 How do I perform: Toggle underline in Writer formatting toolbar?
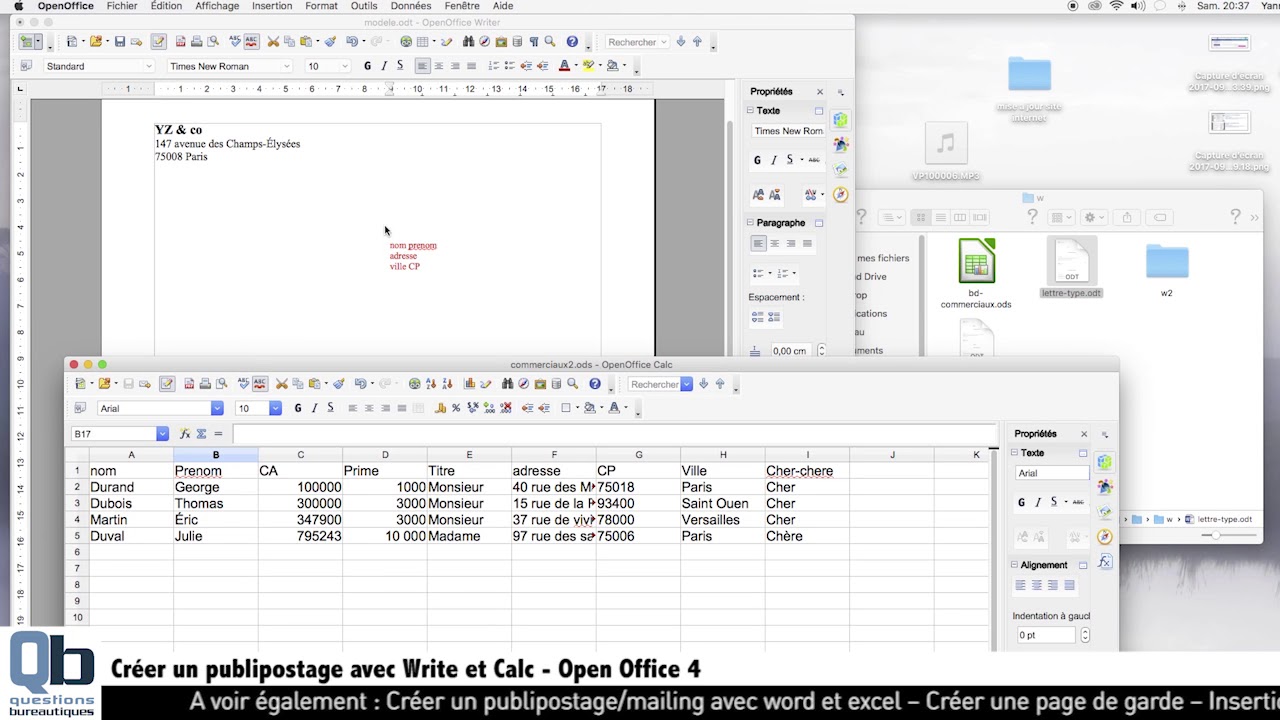(400, 66)
